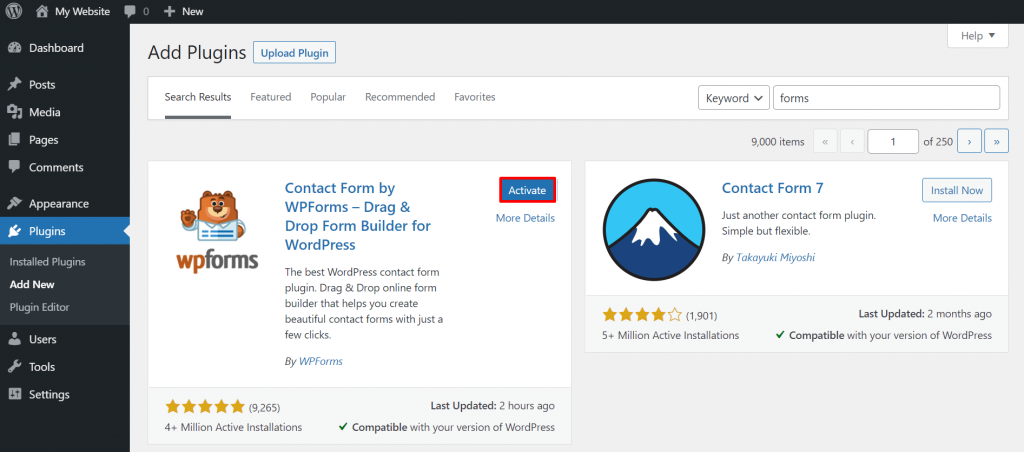Switch to Recommended tab
This screenshot has height=452, width=1024.
(x=400, y=97)
